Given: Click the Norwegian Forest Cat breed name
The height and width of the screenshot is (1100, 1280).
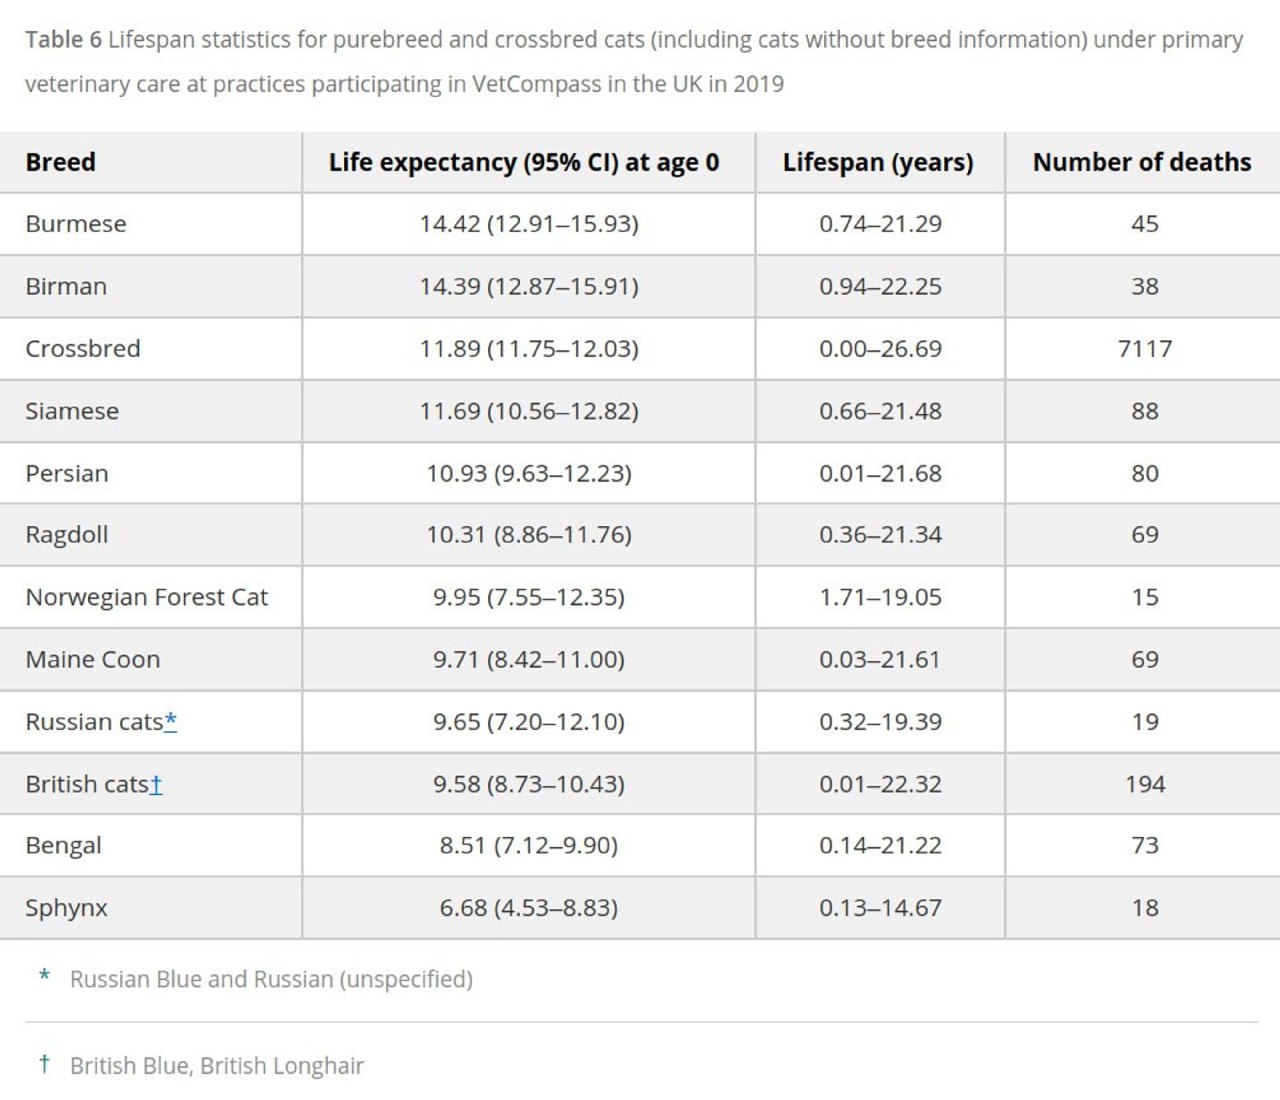Looking at the screenshot, I should 147,597.
